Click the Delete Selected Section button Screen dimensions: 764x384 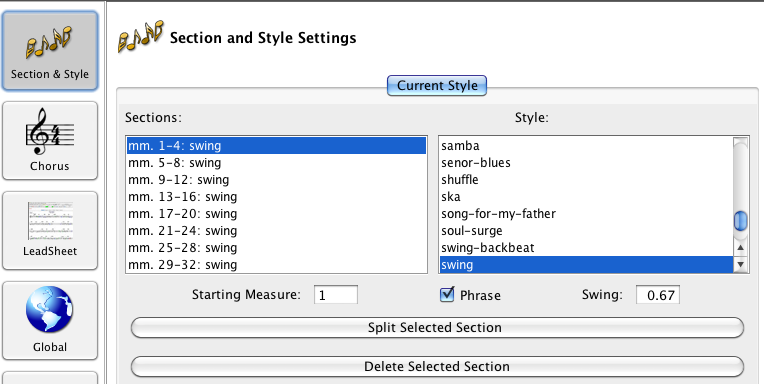[x=437, y=366]
